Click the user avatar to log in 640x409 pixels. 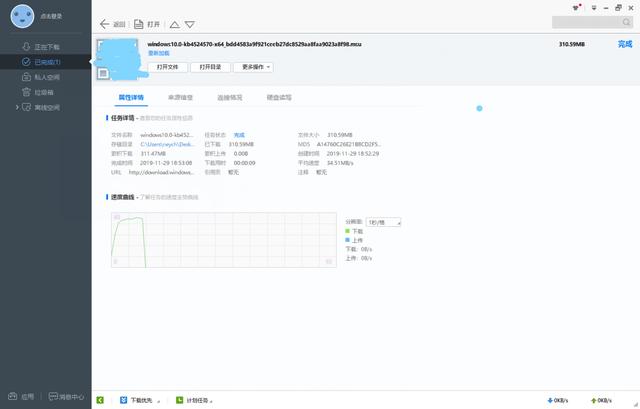22,16
